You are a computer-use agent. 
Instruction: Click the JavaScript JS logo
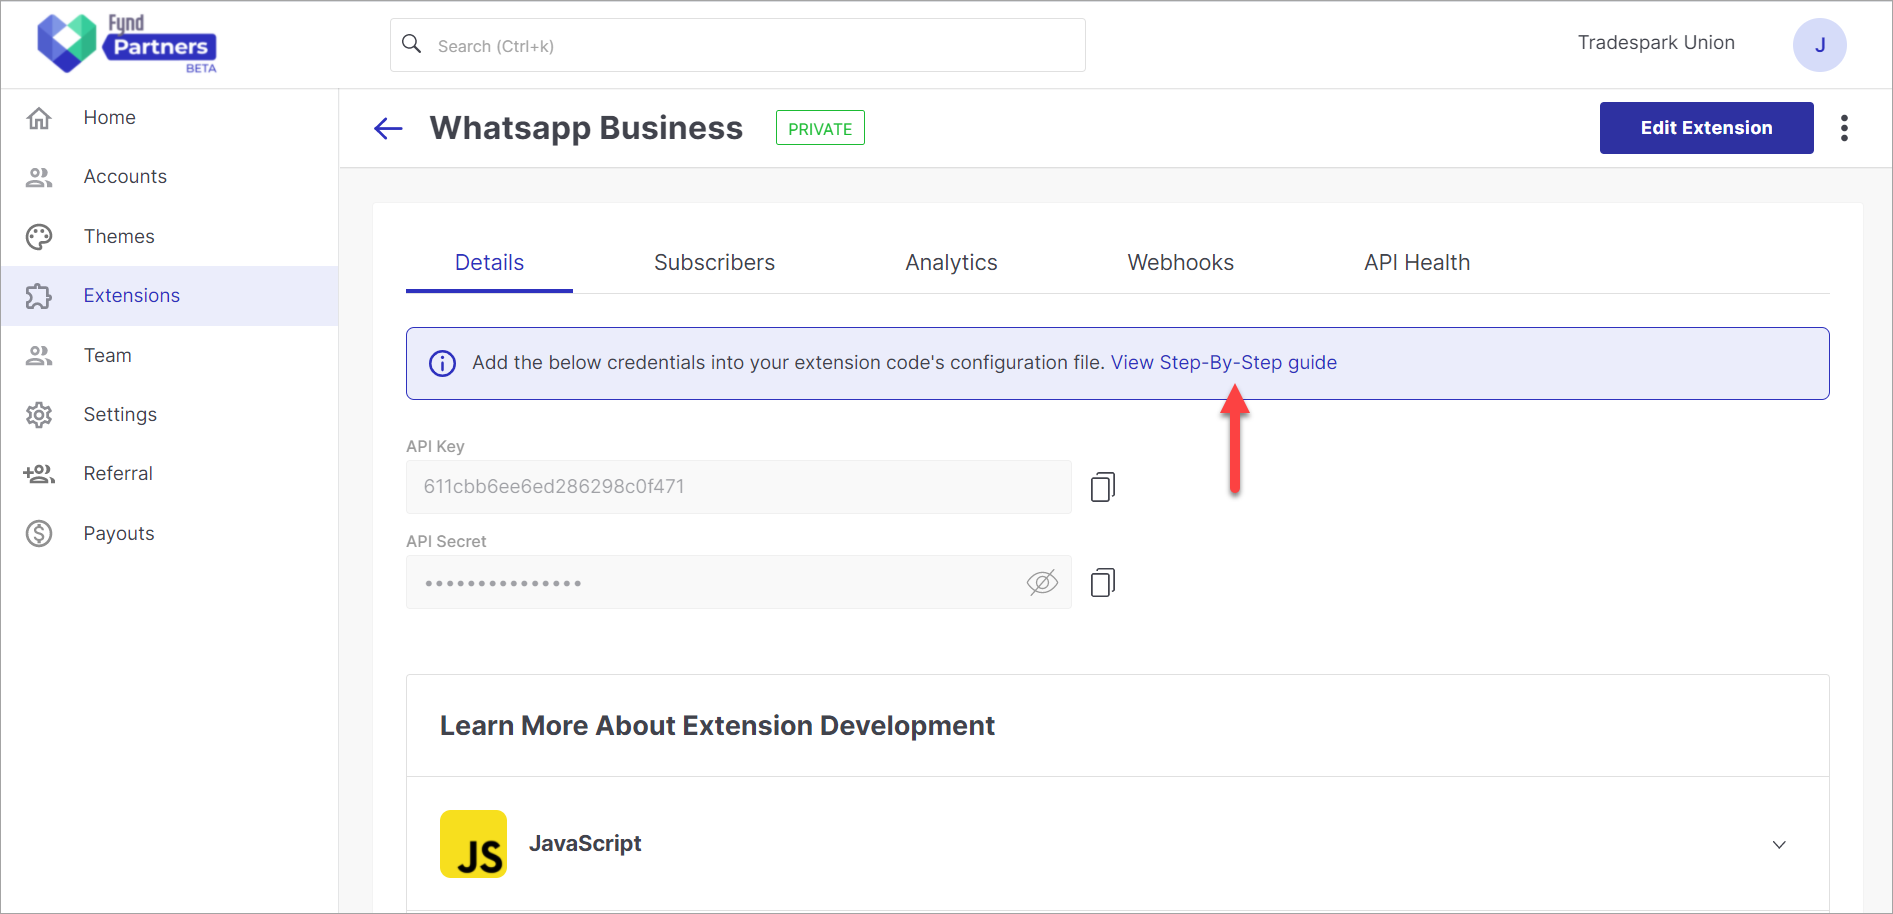(473, 844)
